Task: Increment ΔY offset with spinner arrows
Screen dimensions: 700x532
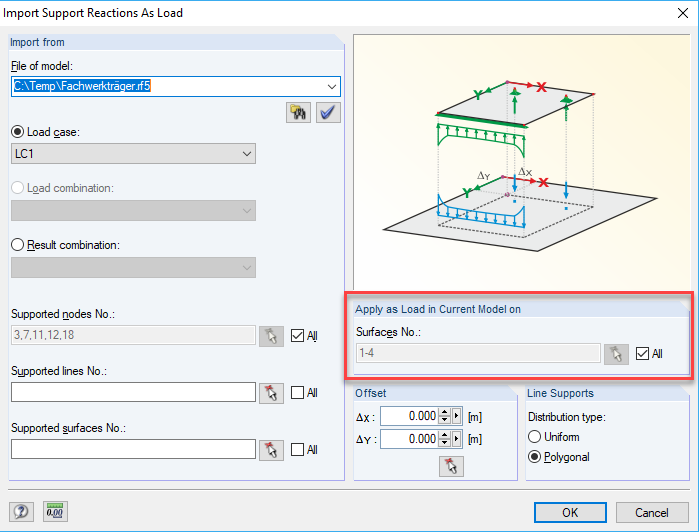Action: pyautogui.click(x=445, y=435)
